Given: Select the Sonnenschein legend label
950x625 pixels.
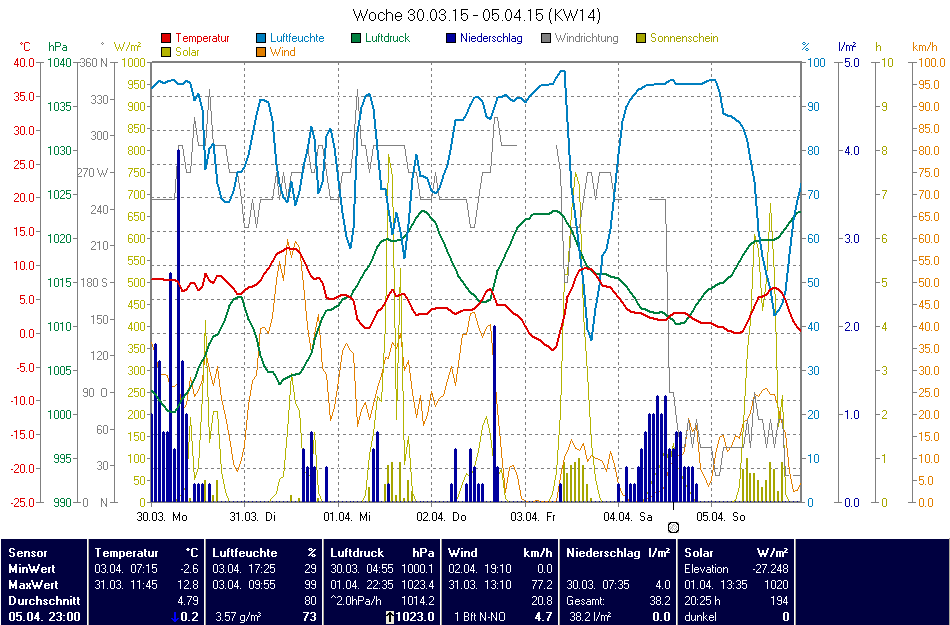Looking at the screenshot, I should 685,38.
